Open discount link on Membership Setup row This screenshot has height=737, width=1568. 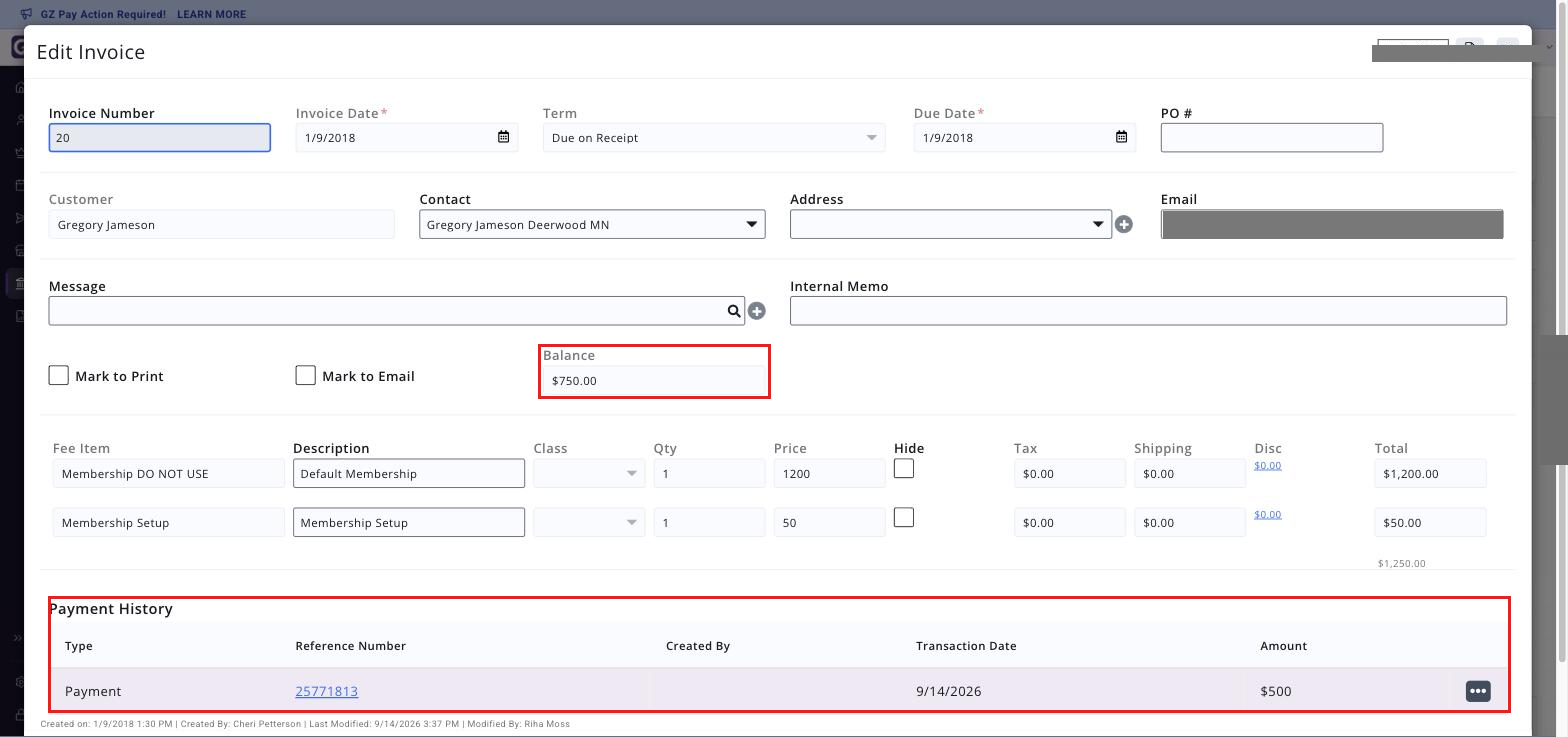(1267, 514)
